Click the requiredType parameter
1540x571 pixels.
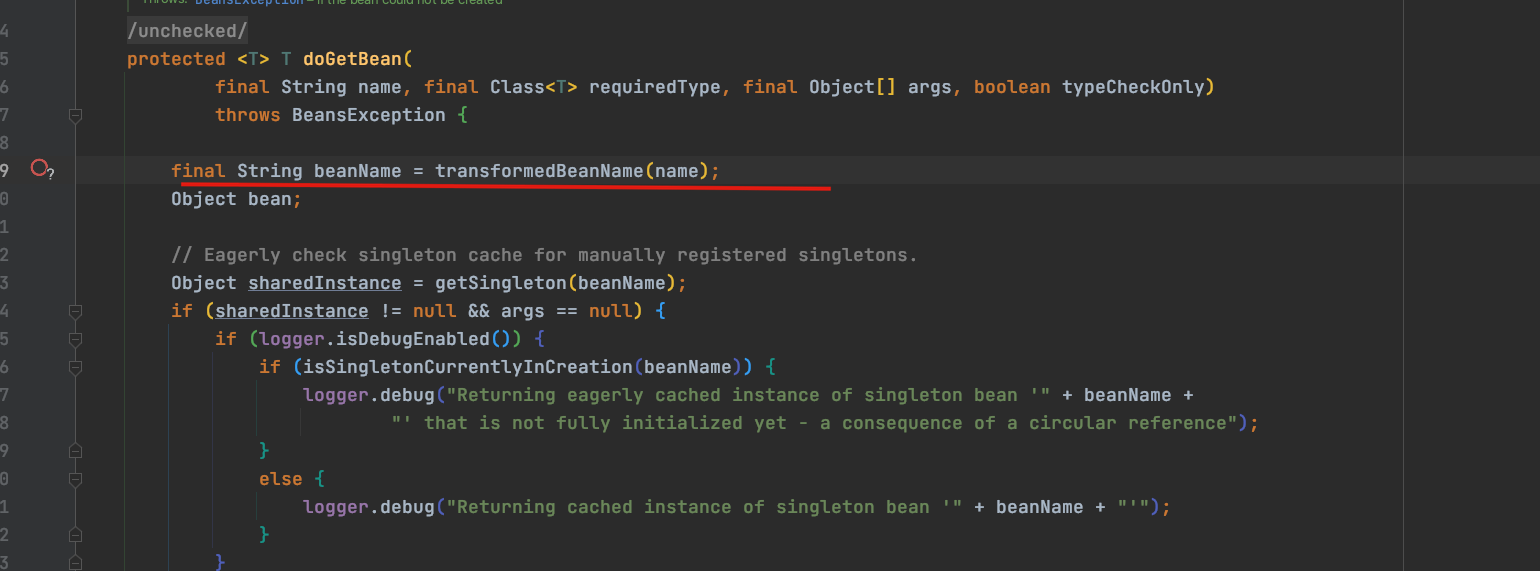(x=655, y=87)
